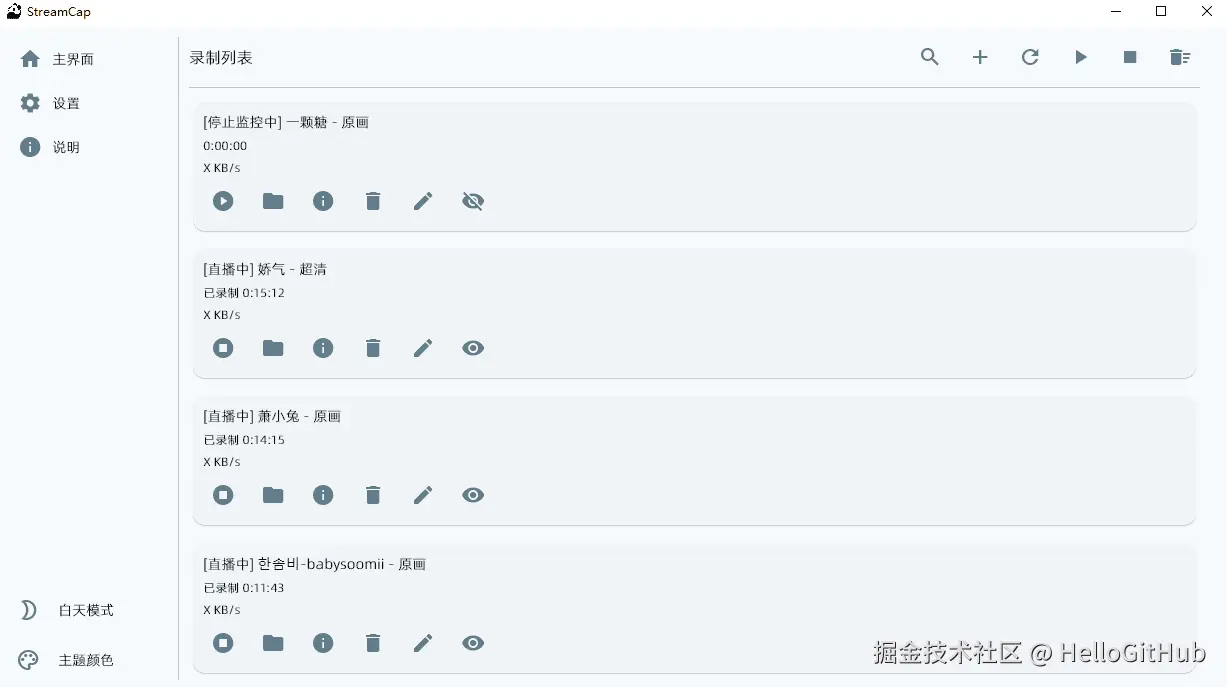Start all recordings with the toolbar play icon
Image resolution: width=1227 pixels, height=687 pixels.
(x=1080, y=57)
